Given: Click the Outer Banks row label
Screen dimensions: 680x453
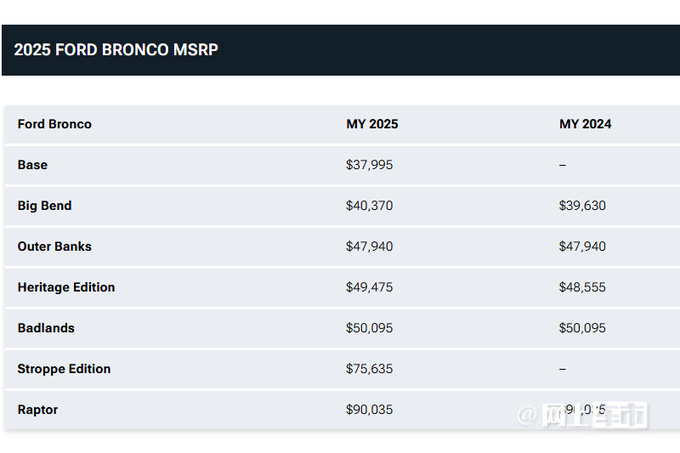Looking at the screenshot, I should pos(55,246).
